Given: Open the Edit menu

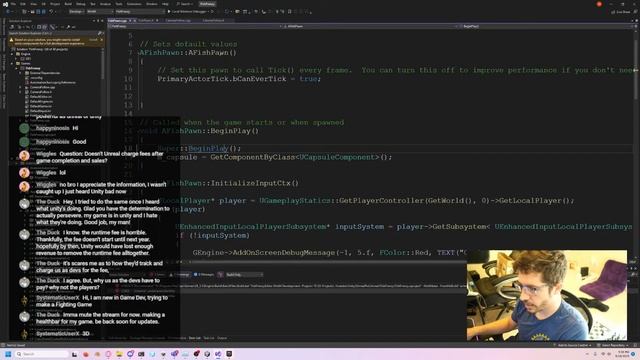Looking at the screenshot, I should 23,4.
